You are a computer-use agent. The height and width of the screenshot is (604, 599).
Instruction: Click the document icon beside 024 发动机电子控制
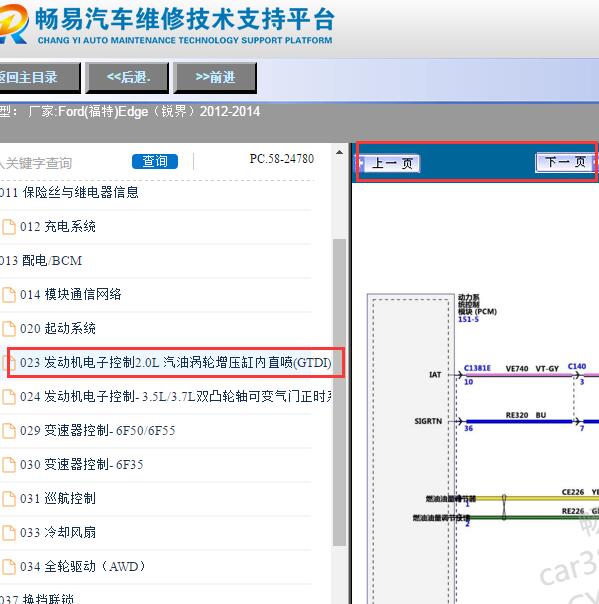click(x=9, y=397)
